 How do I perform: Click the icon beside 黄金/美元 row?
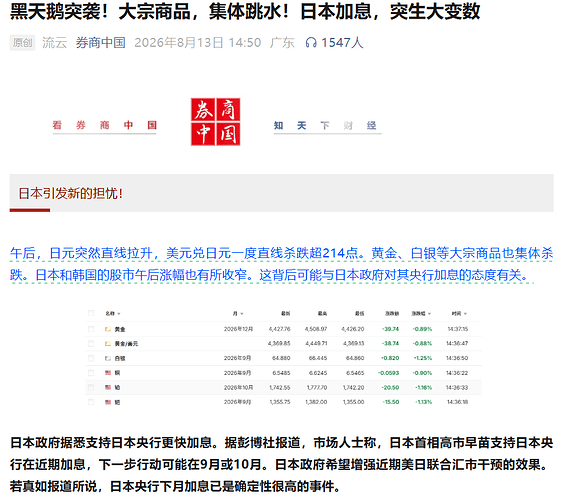point(108,343)
